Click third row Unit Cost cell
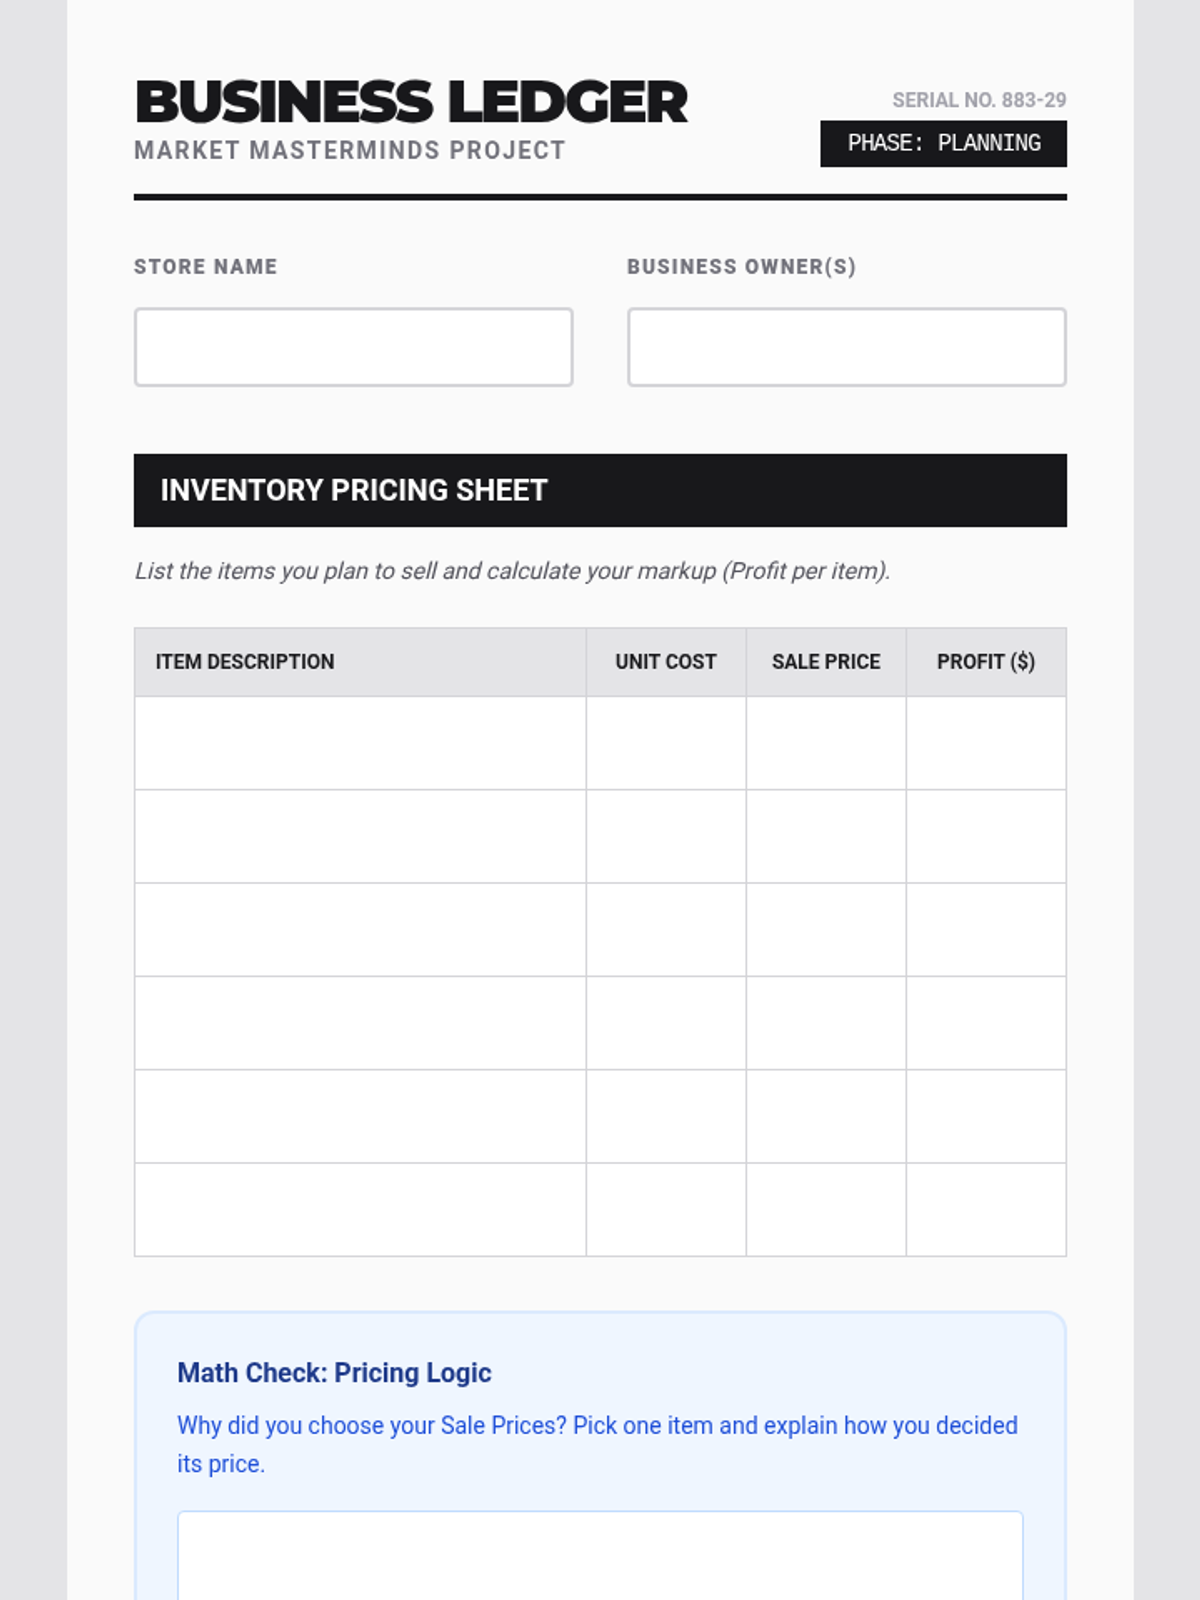This screenshot has width=1200, height=1600. [666, 930]
